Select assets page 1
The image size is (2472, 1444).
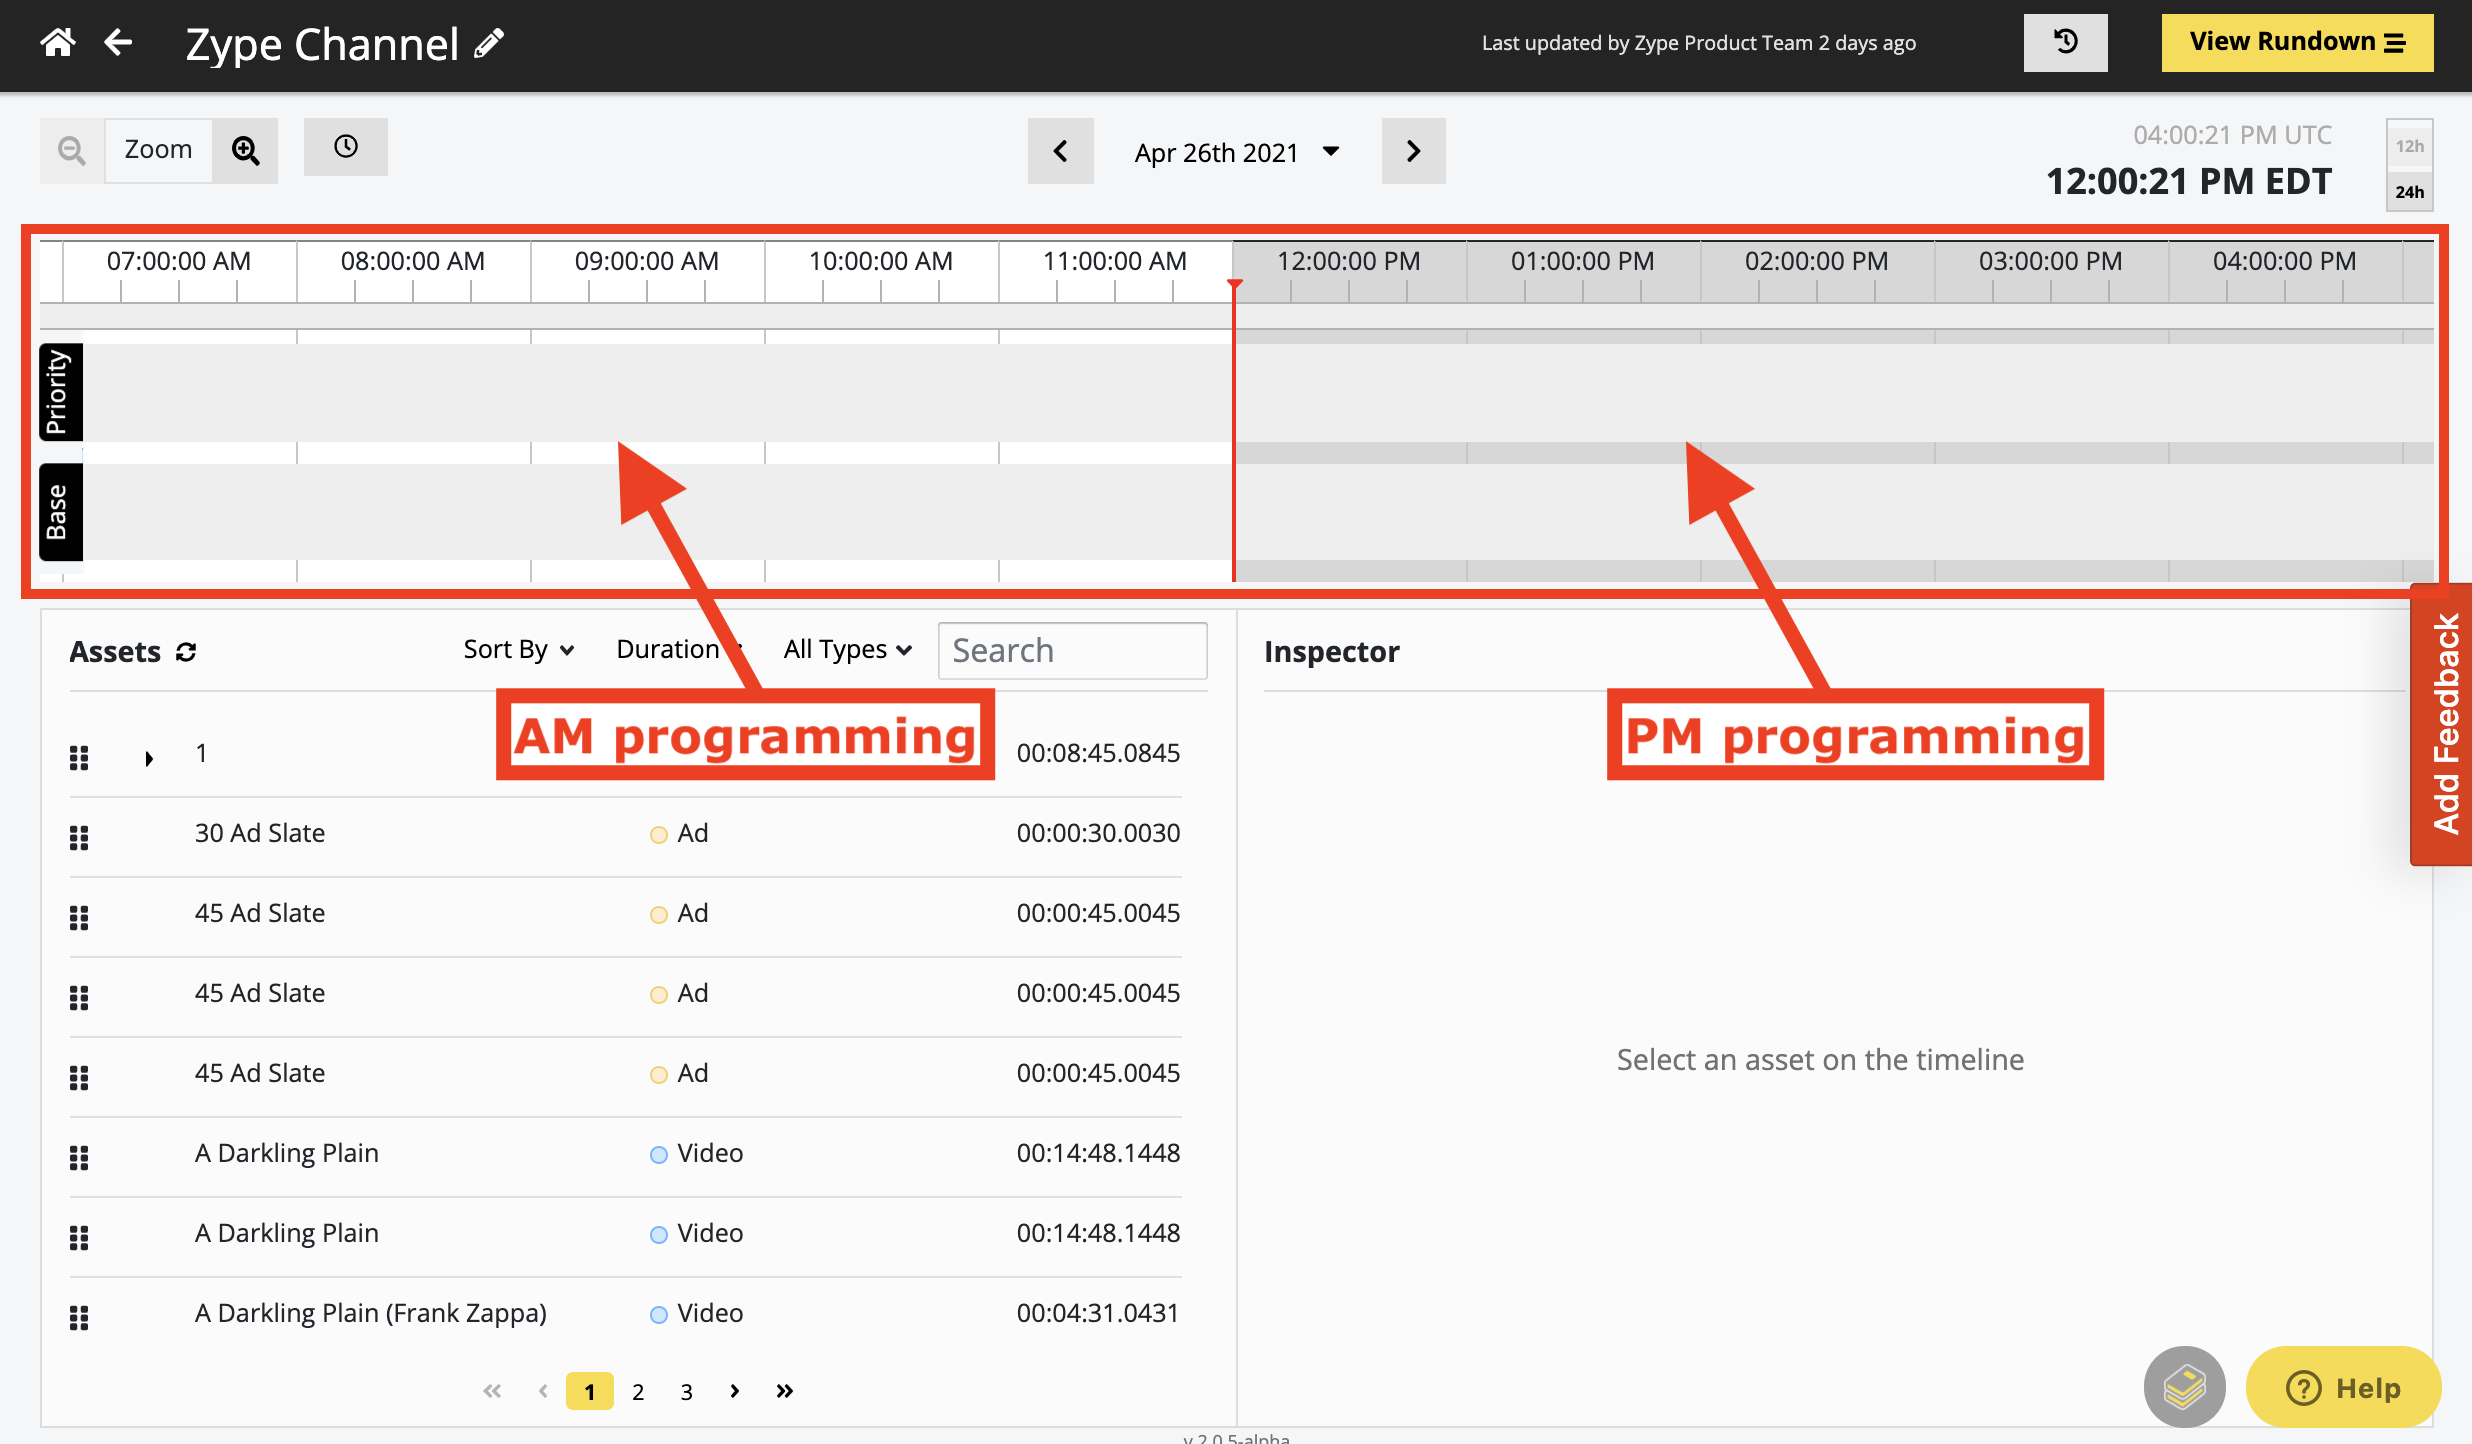click(x=590, y=1391)
